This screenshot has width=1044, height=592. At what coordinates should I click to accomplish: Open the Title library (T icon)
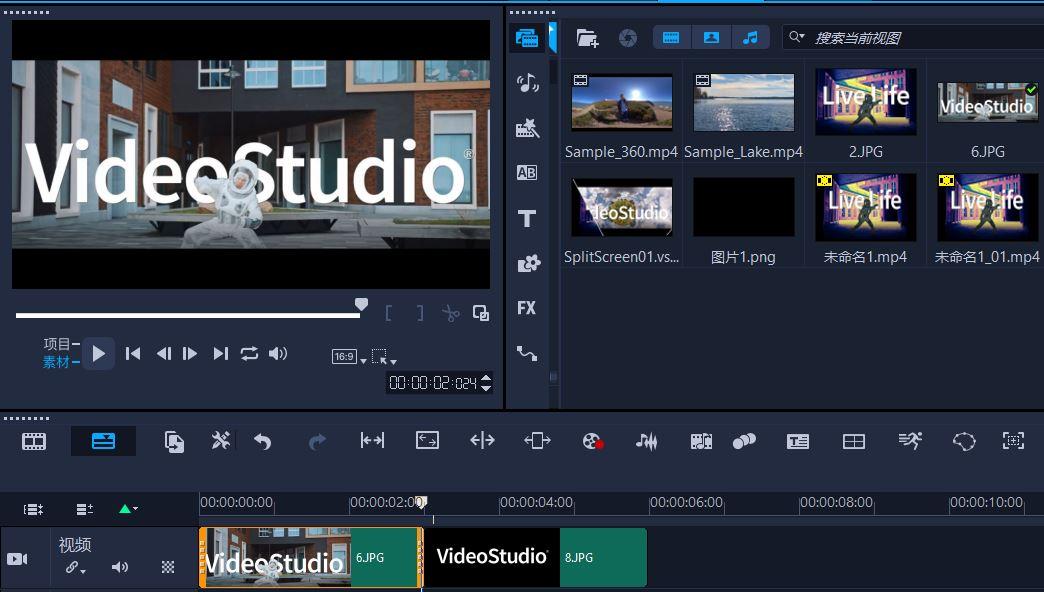526,218
